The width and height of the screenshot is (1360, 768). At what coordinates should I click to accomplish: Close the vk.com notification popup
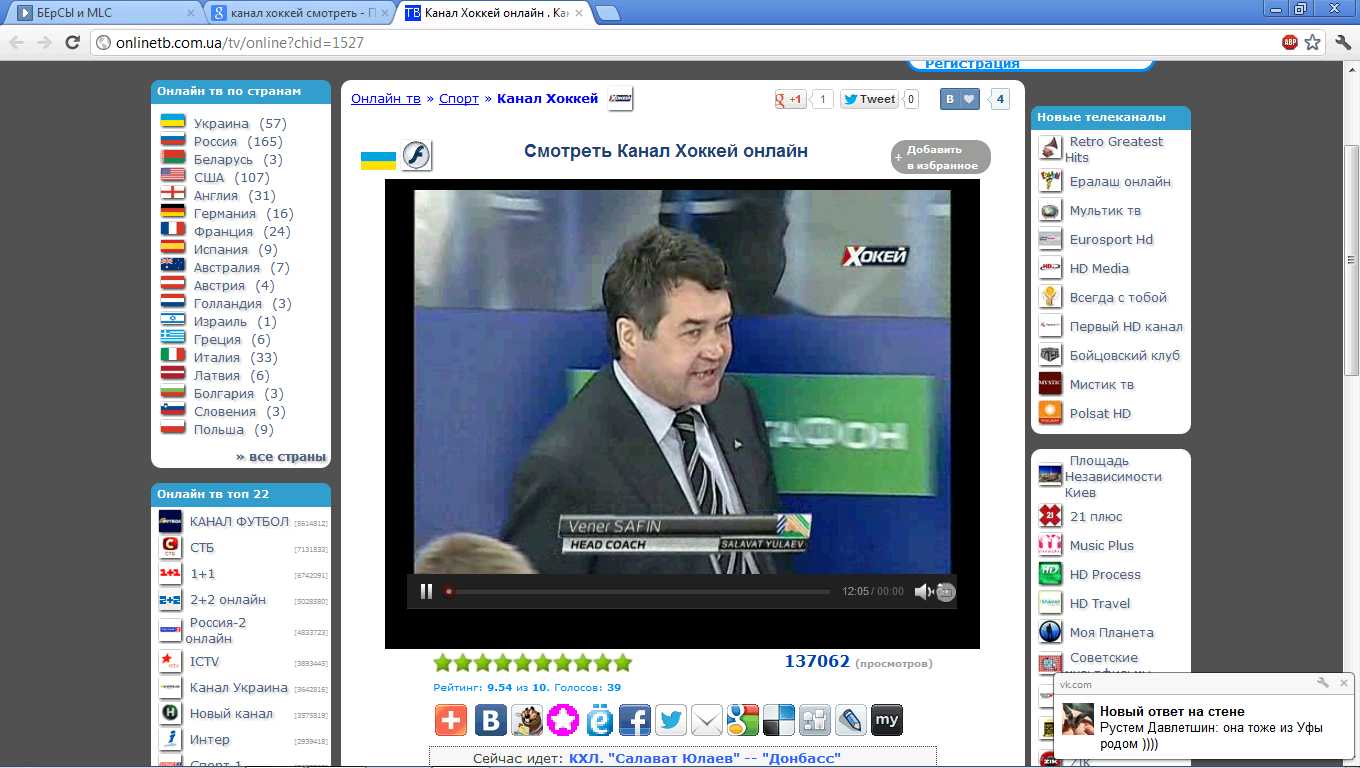[1344, 683]
